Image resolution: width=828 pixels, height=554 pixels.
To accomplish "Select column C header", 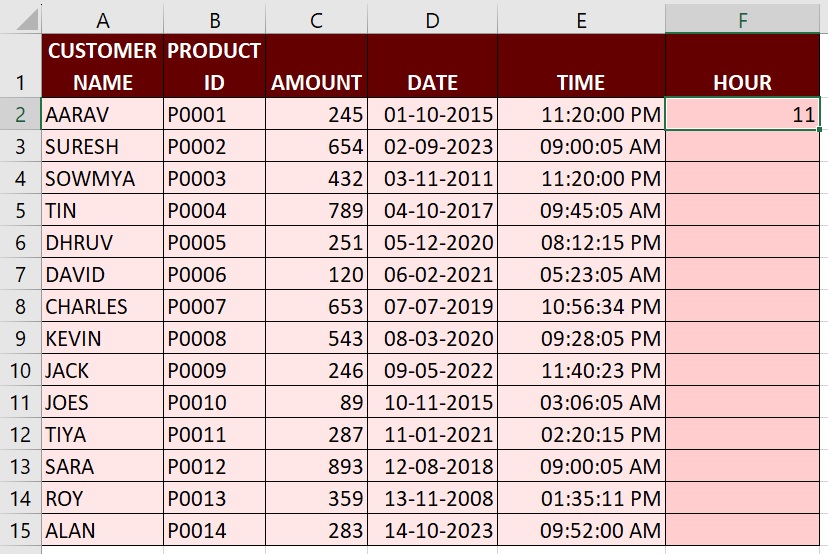I will [x=316, y=17].
